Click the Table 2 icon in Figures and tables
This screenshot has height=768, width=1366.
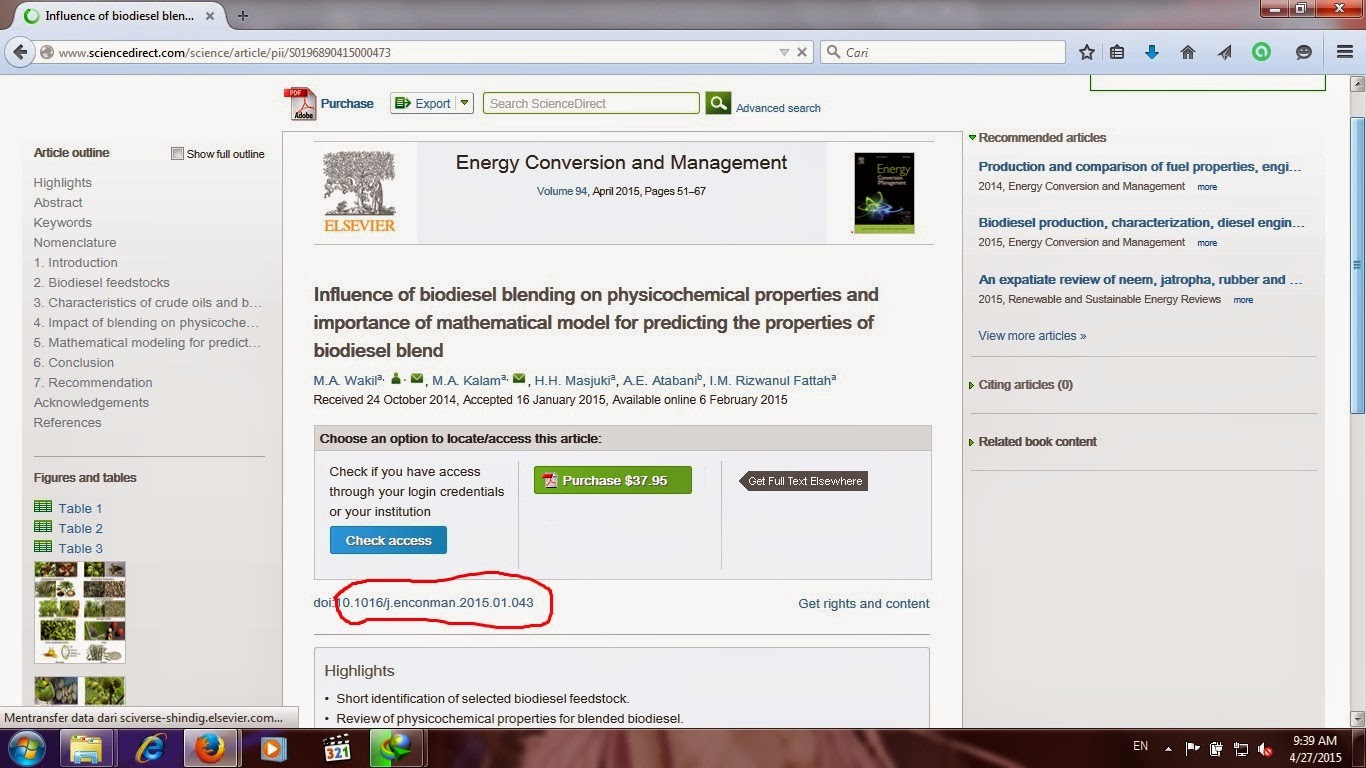click(x=43, y=527)
